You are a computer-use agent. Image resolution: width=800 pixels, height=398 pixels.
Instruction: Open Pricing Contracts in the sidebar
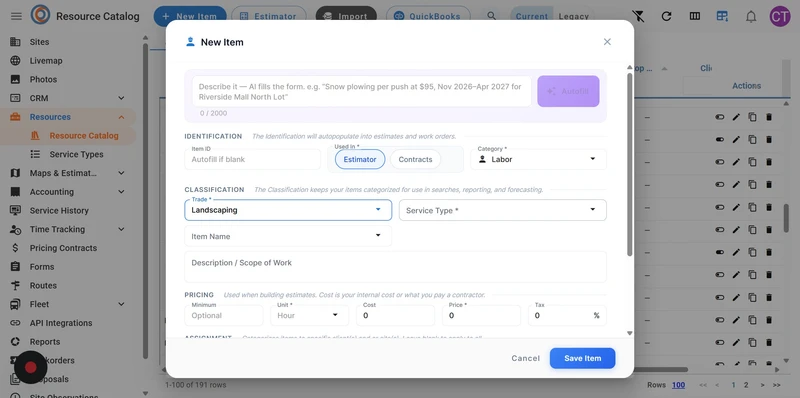[x=63, y=248]
